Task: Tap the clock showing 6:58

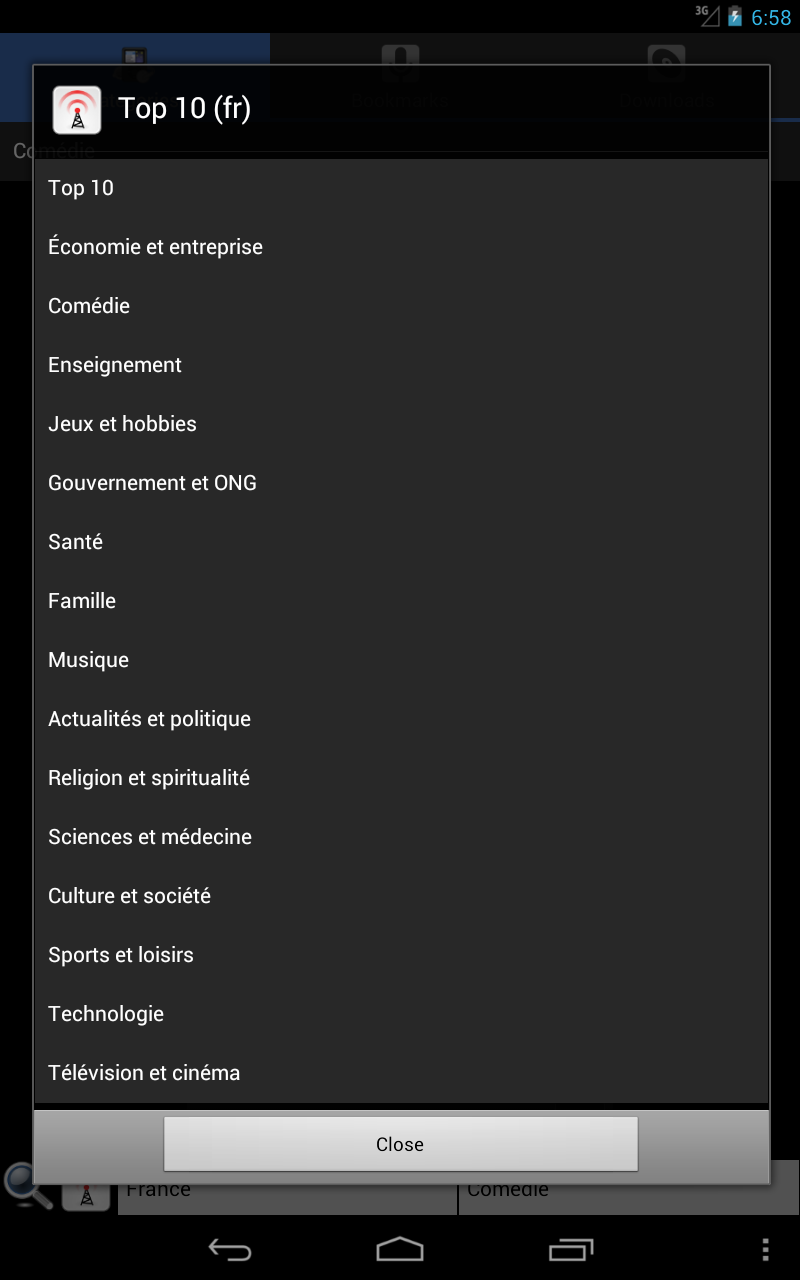Action: [771, 17]
